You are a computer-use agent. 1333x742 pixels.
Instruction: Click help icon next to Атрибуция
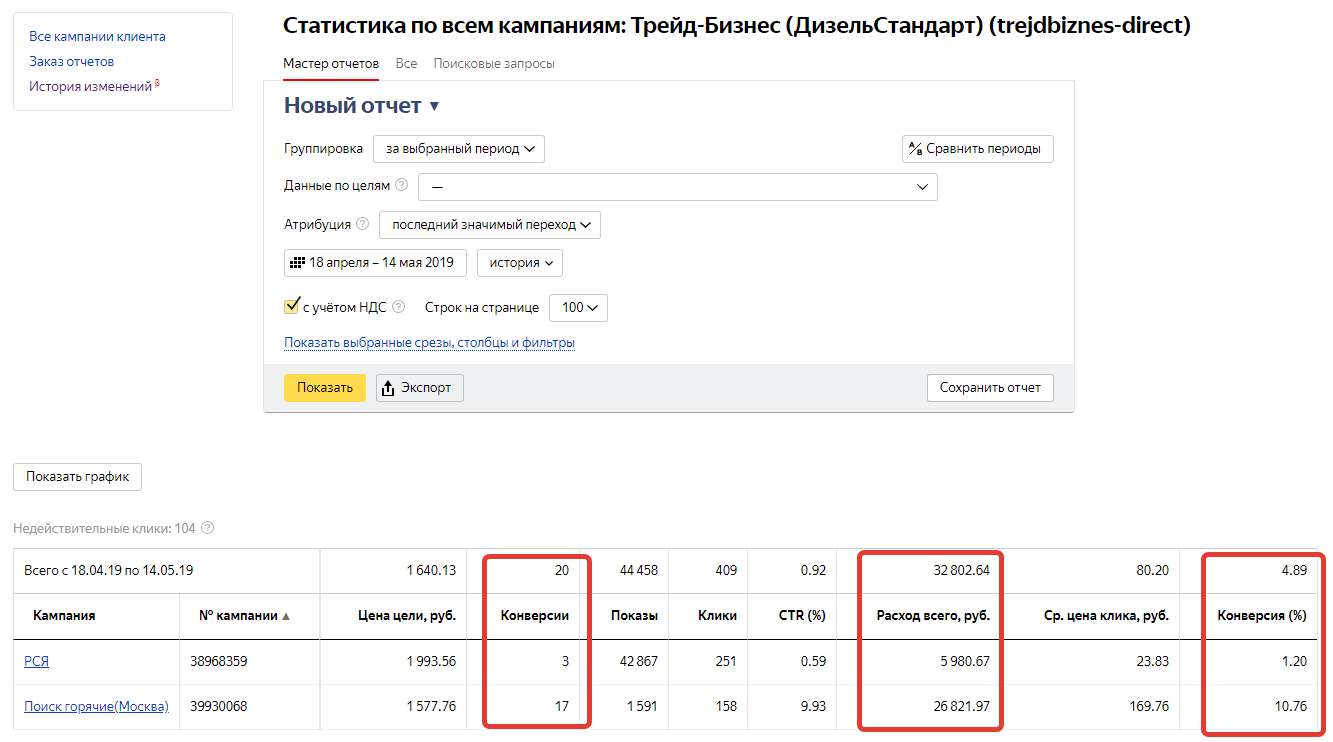(362, 224)
